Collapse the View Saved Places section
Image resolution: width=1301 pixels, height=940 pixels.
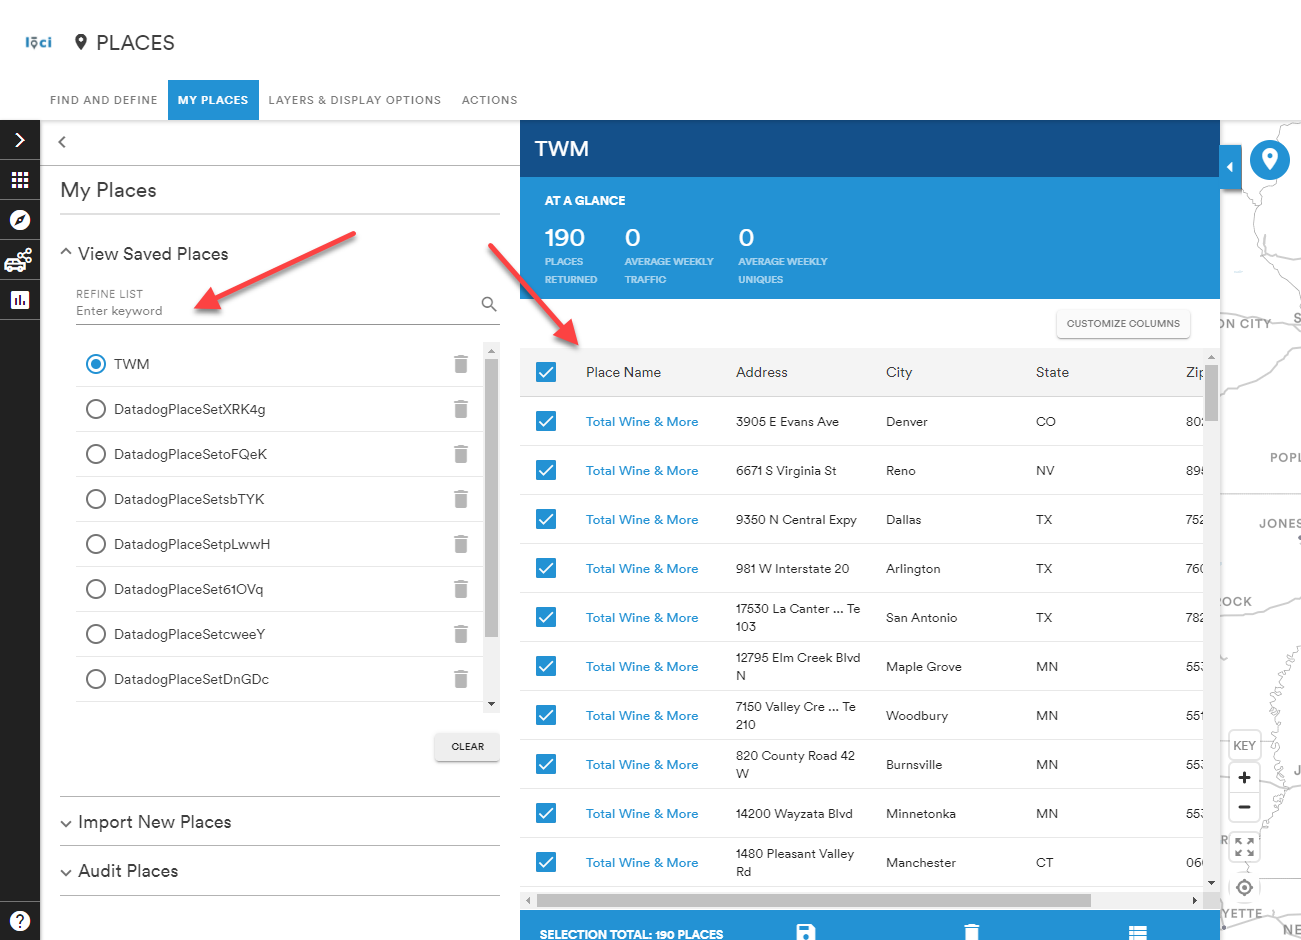click(144, 254)
